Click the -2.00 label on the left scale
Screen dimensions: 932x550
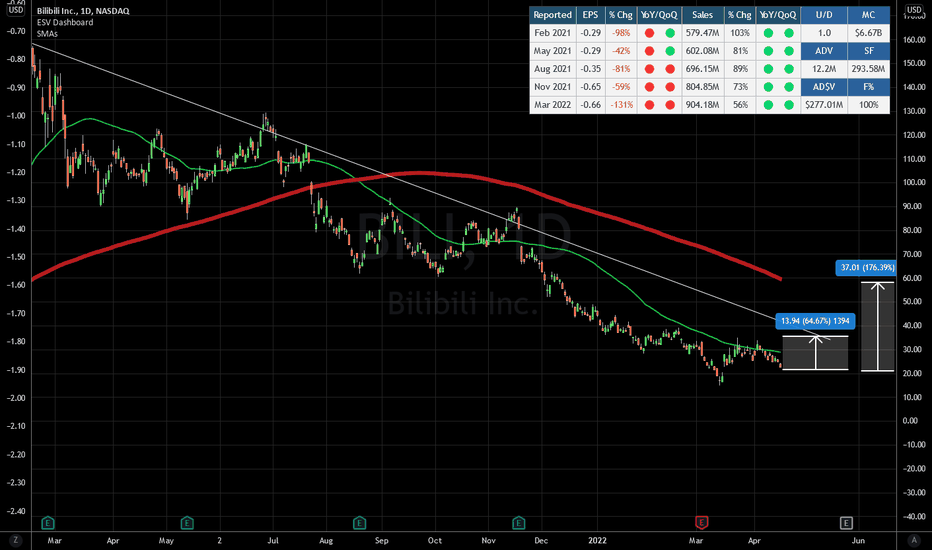15,398
